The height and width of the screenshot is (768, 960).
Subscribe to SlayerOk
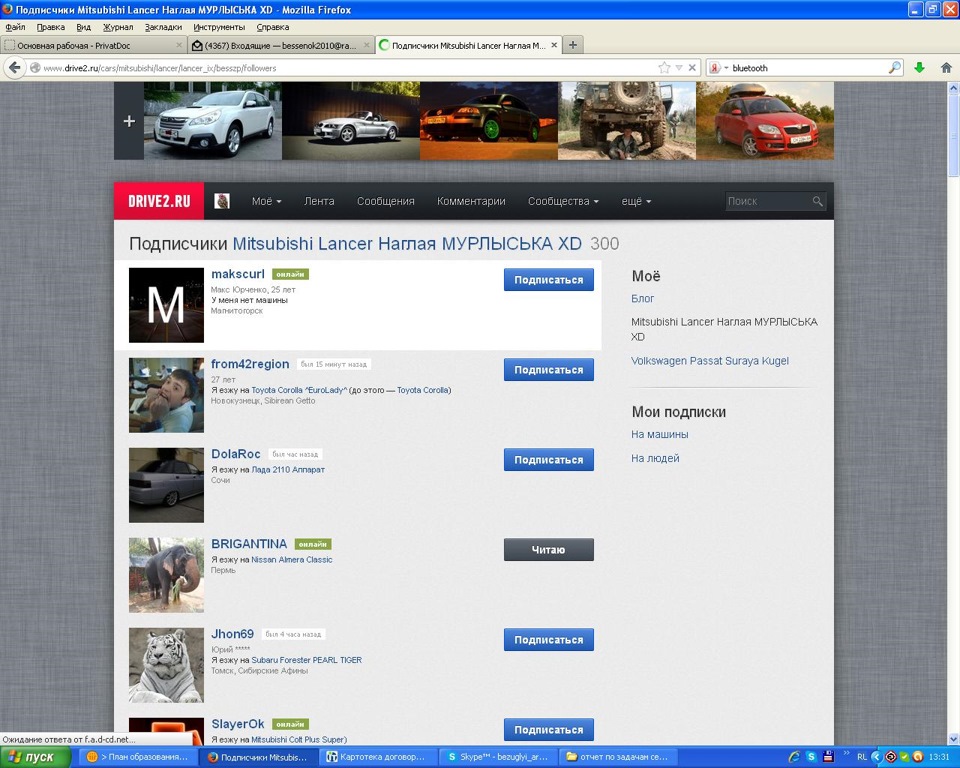[x=549, y=729]
